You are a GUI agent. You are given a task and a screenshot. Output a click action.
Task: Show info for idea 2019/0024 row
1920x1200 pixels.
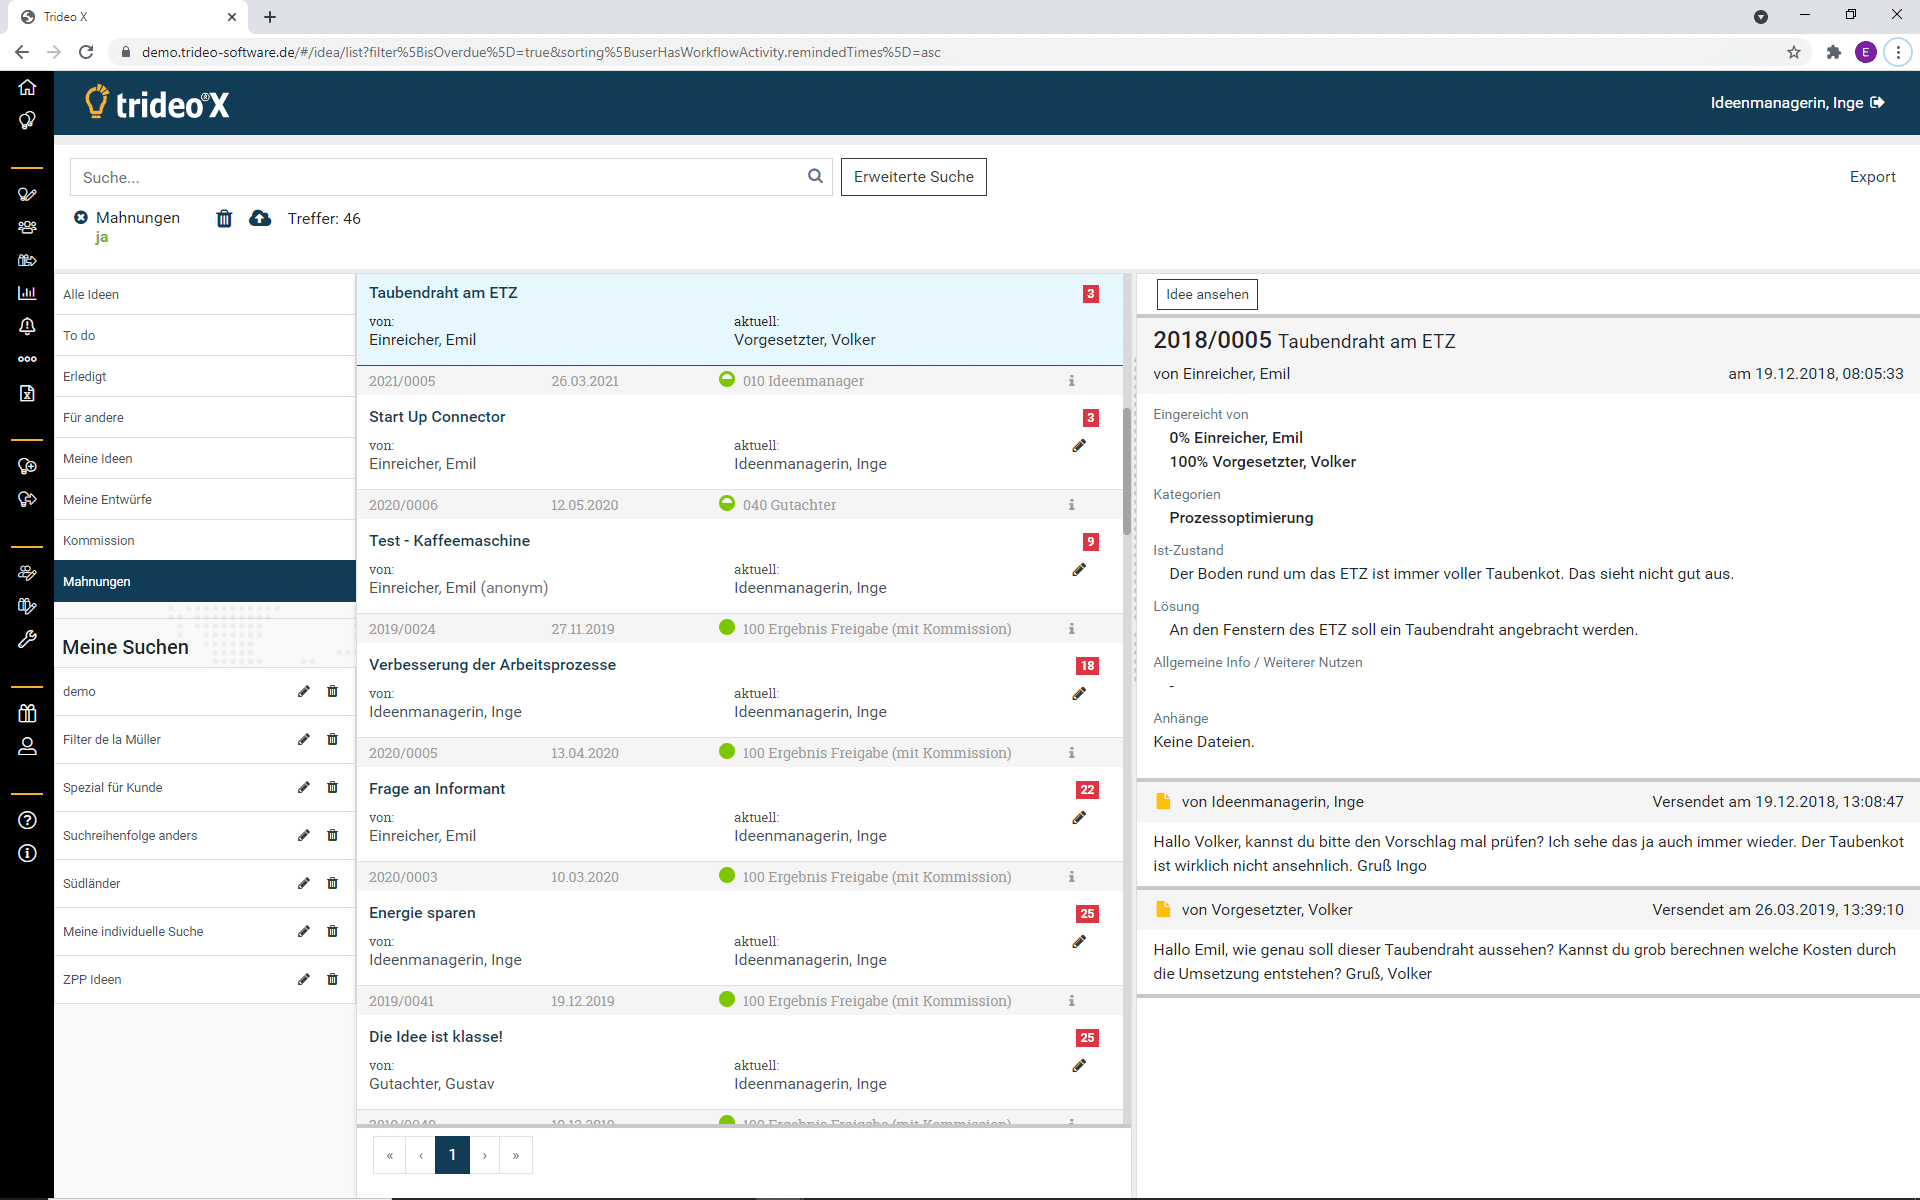coord(1071,629)
